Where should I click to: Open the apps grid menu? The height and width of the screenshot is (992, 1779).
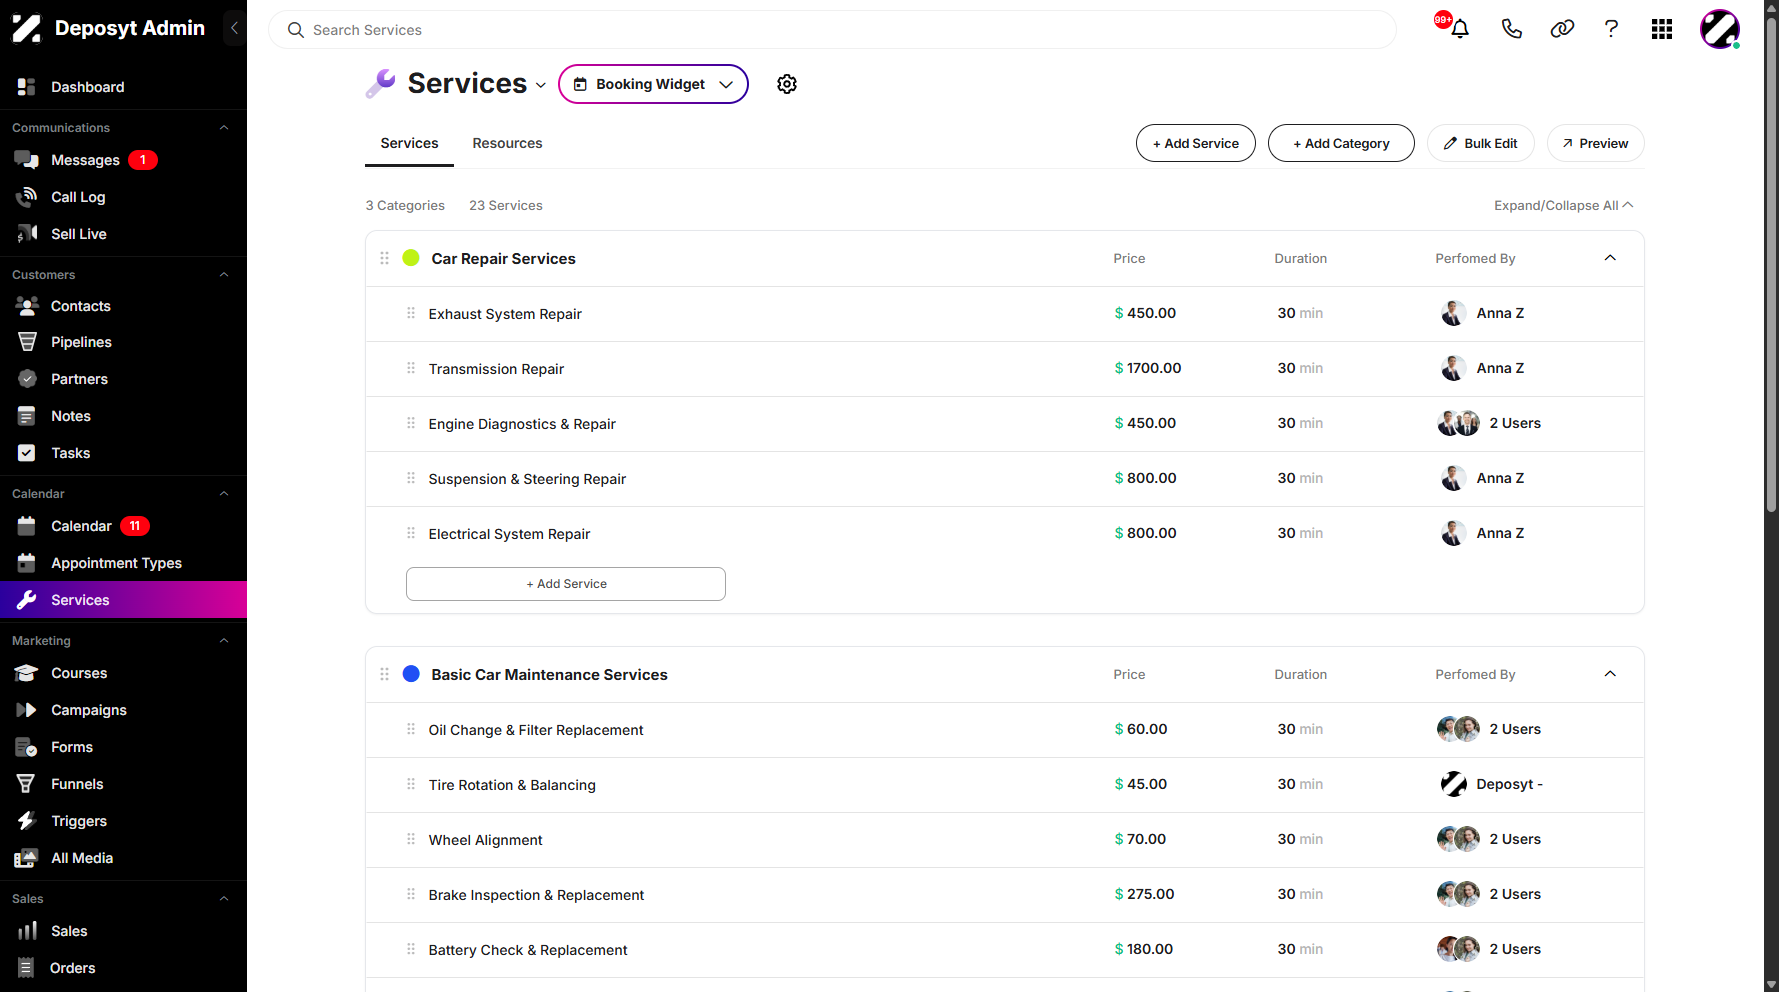coord(1662,29)
